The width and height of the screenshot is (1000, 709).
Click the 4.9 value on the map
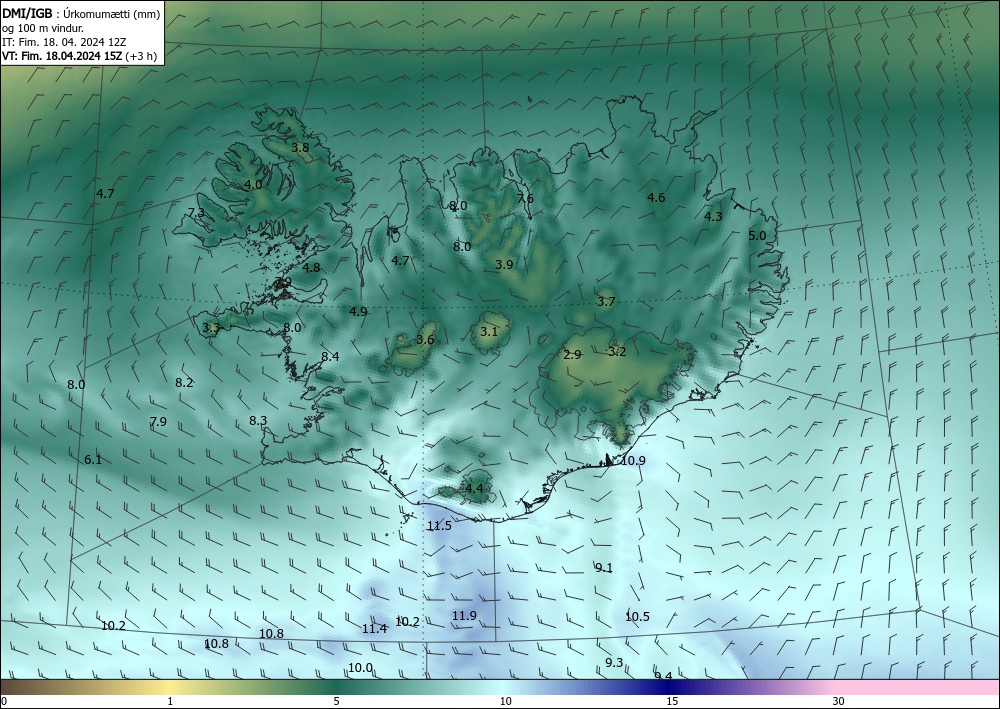(x=358, y=311)
